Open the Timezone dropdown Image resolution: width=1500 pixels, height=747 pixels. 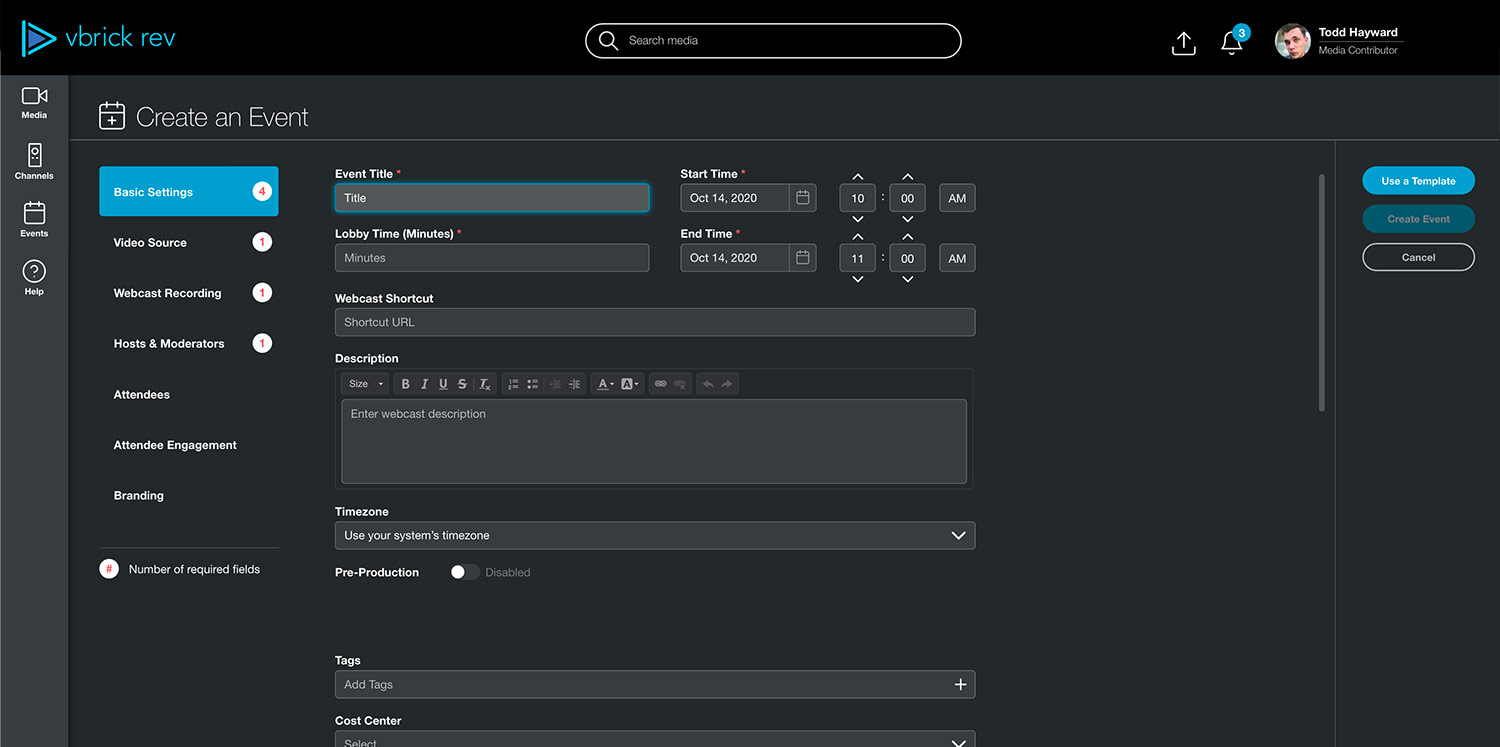coord(655,535)
